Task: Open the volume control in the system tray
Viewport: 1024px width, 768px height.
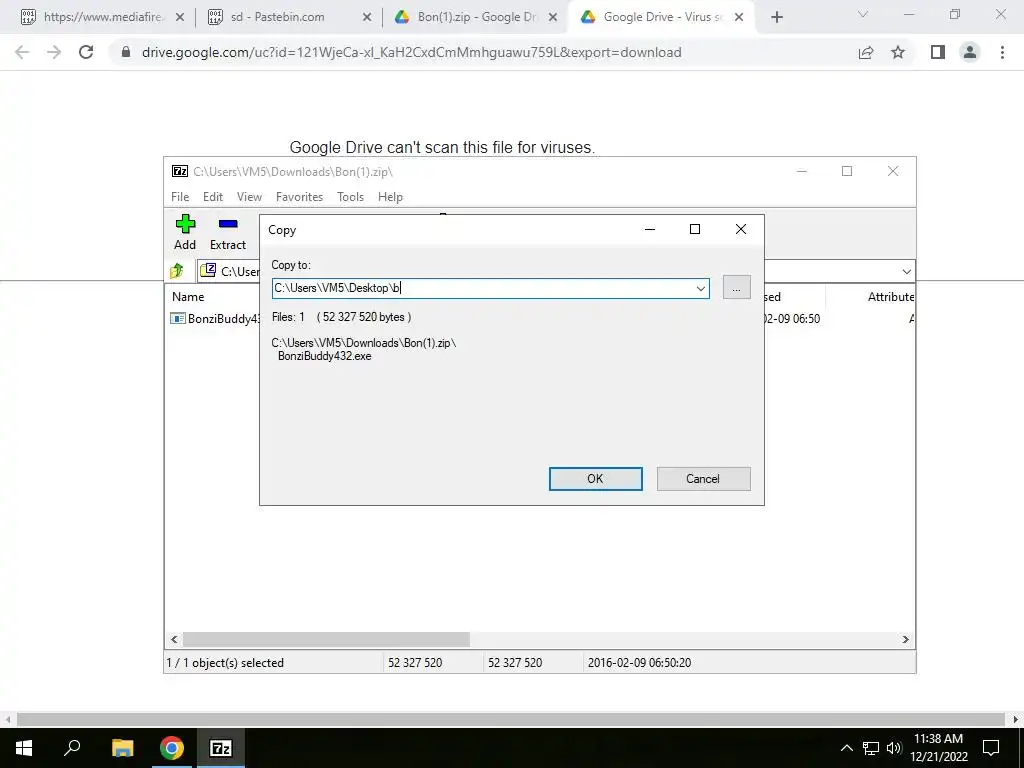Action: tap(894, 748)
